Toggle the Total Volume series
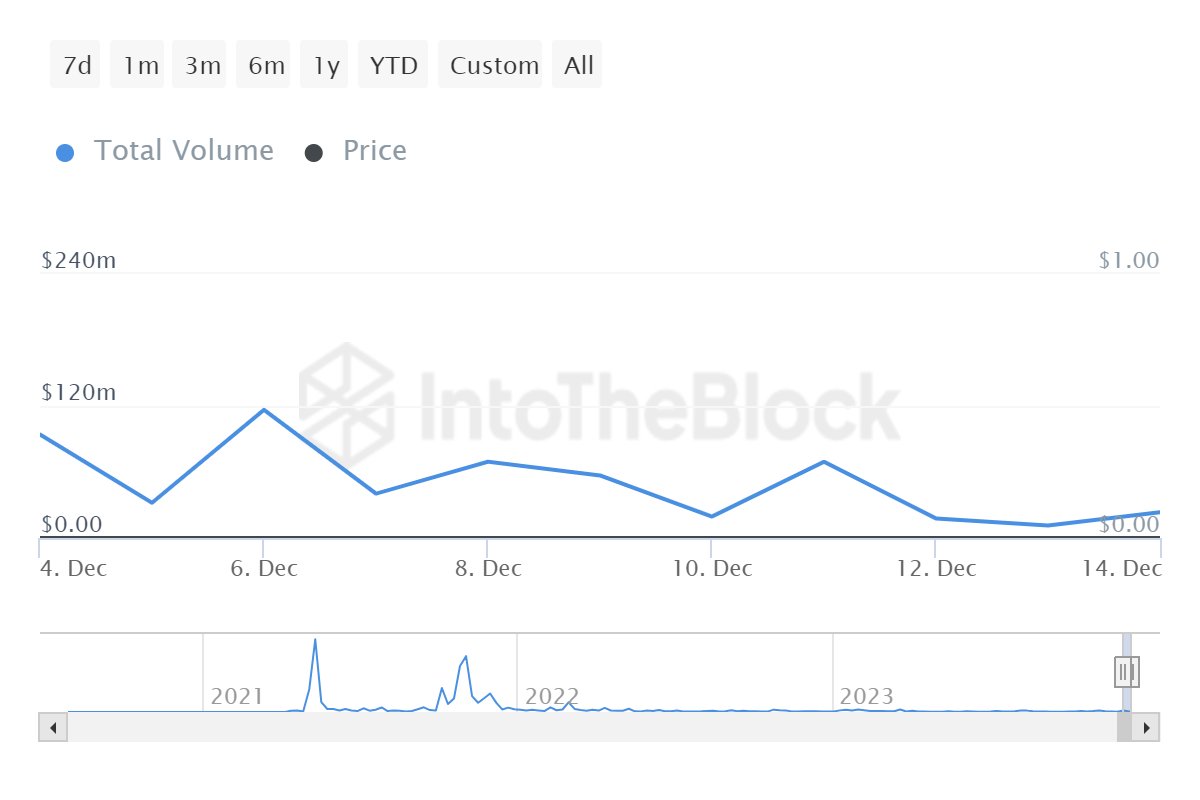This screenshot has width=1200, height=800. tap(183, 151)
